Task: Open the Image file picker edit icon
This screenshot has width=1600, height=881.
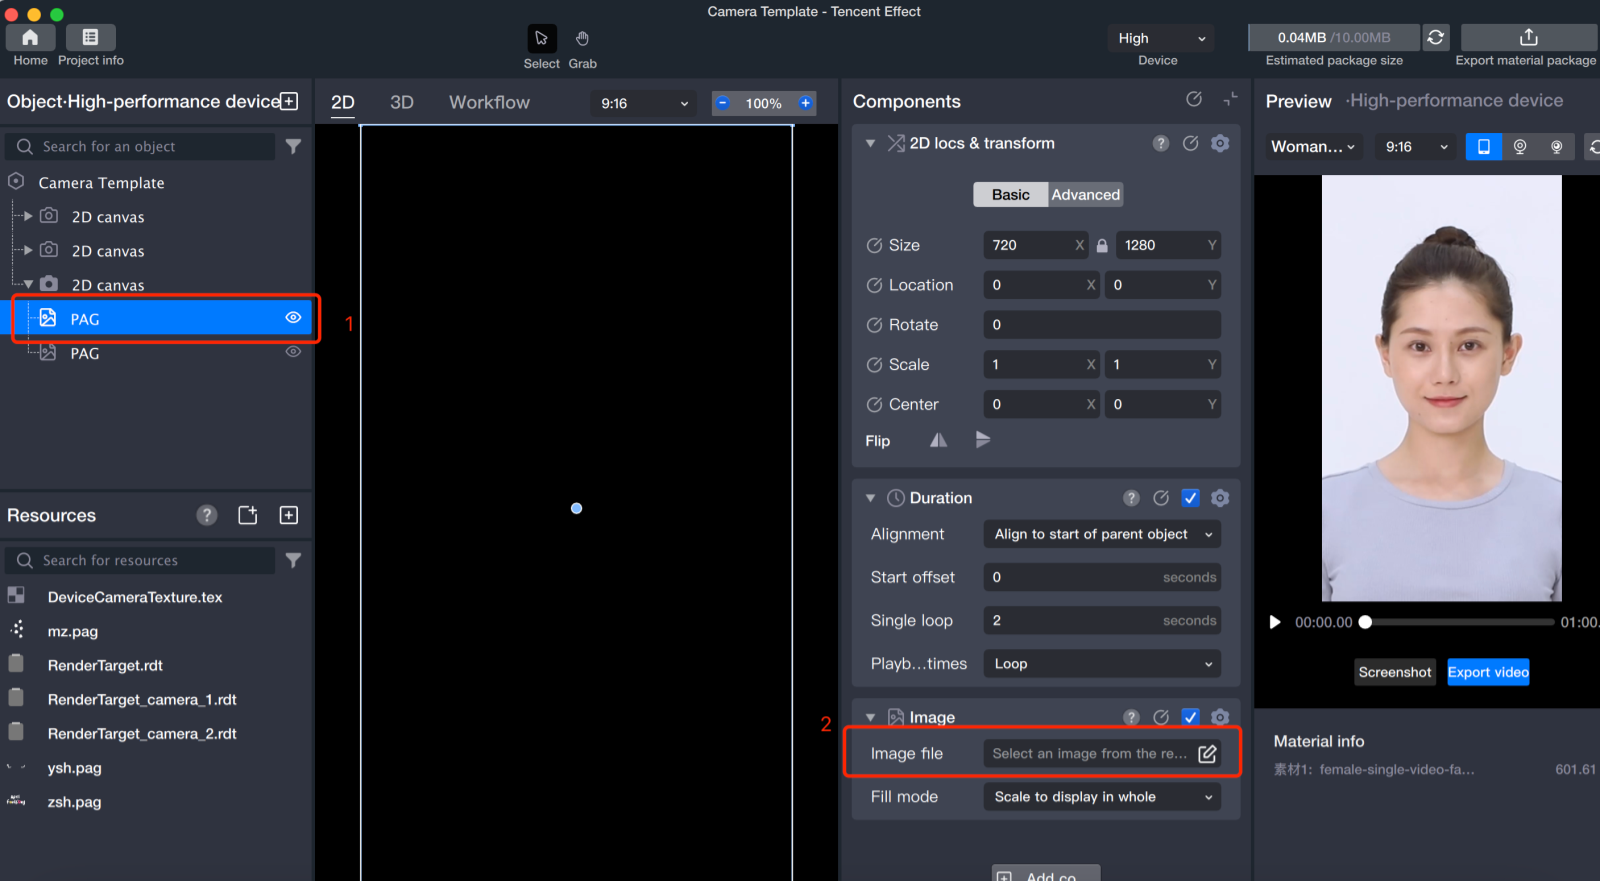Action: [x=1207, y=754]
